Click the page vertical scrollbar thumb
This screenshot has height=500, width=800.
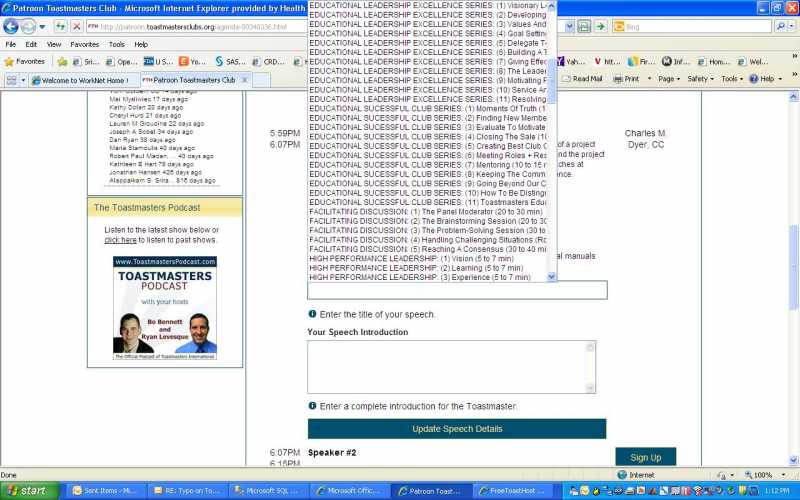click(x=793, y=267)
